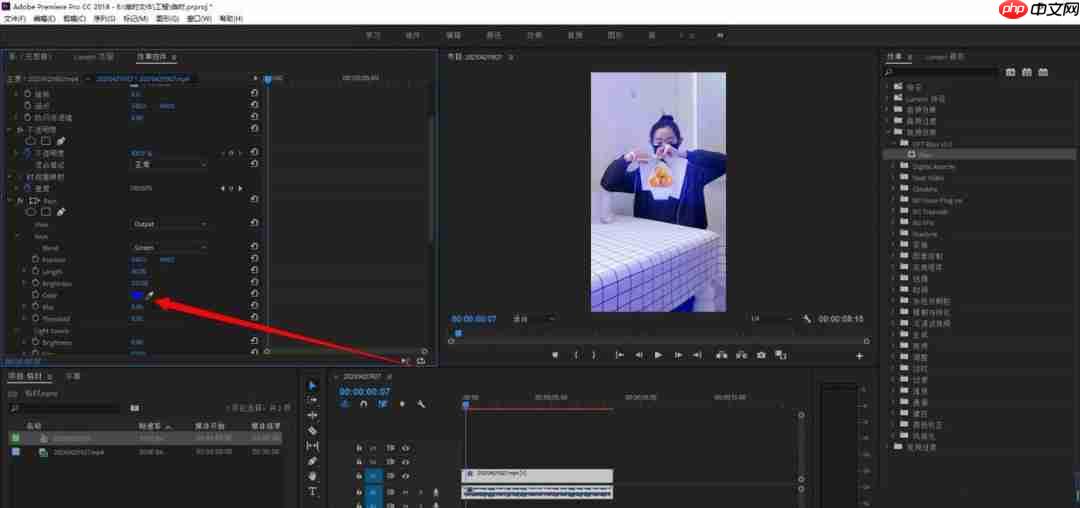The height and width of the screenshot is (508, 1080).
Task: Select the Track Select Forward tool
Action: [x=312, y=400]
